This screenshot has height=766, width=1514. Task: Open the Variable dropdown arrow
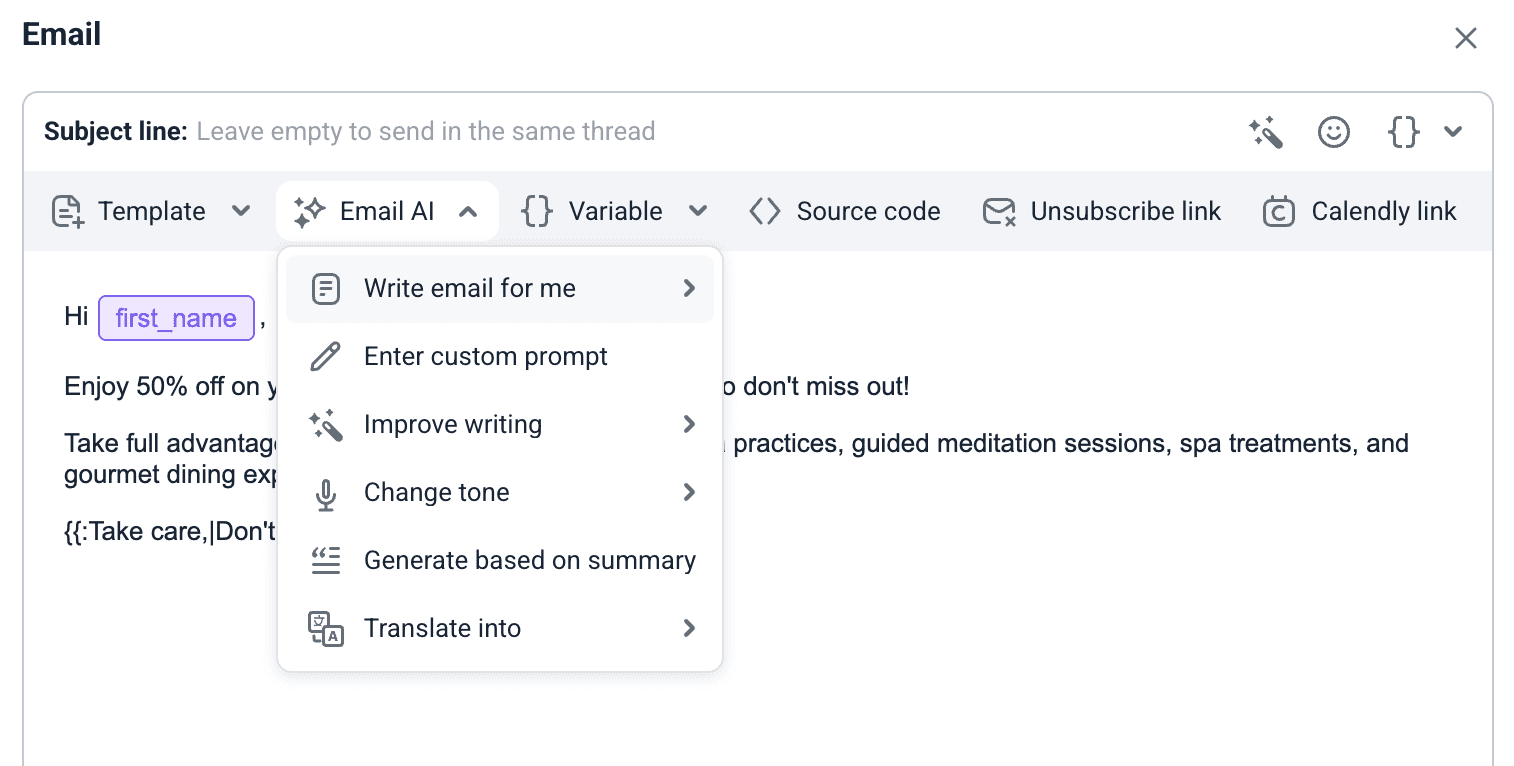click(698, 211)
